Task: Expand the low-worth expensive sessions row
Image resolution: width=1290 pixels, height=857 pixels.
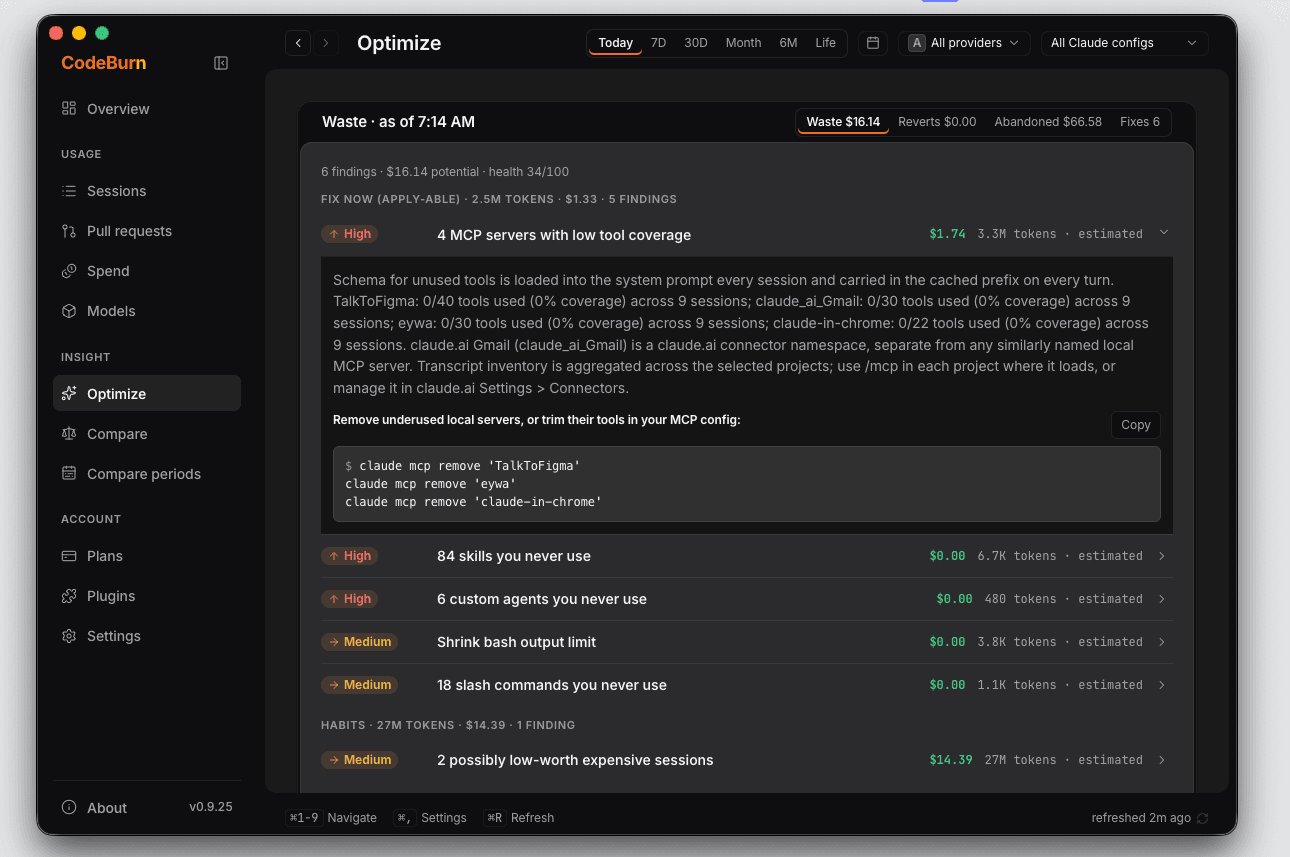Action: (x=746, y=760)
